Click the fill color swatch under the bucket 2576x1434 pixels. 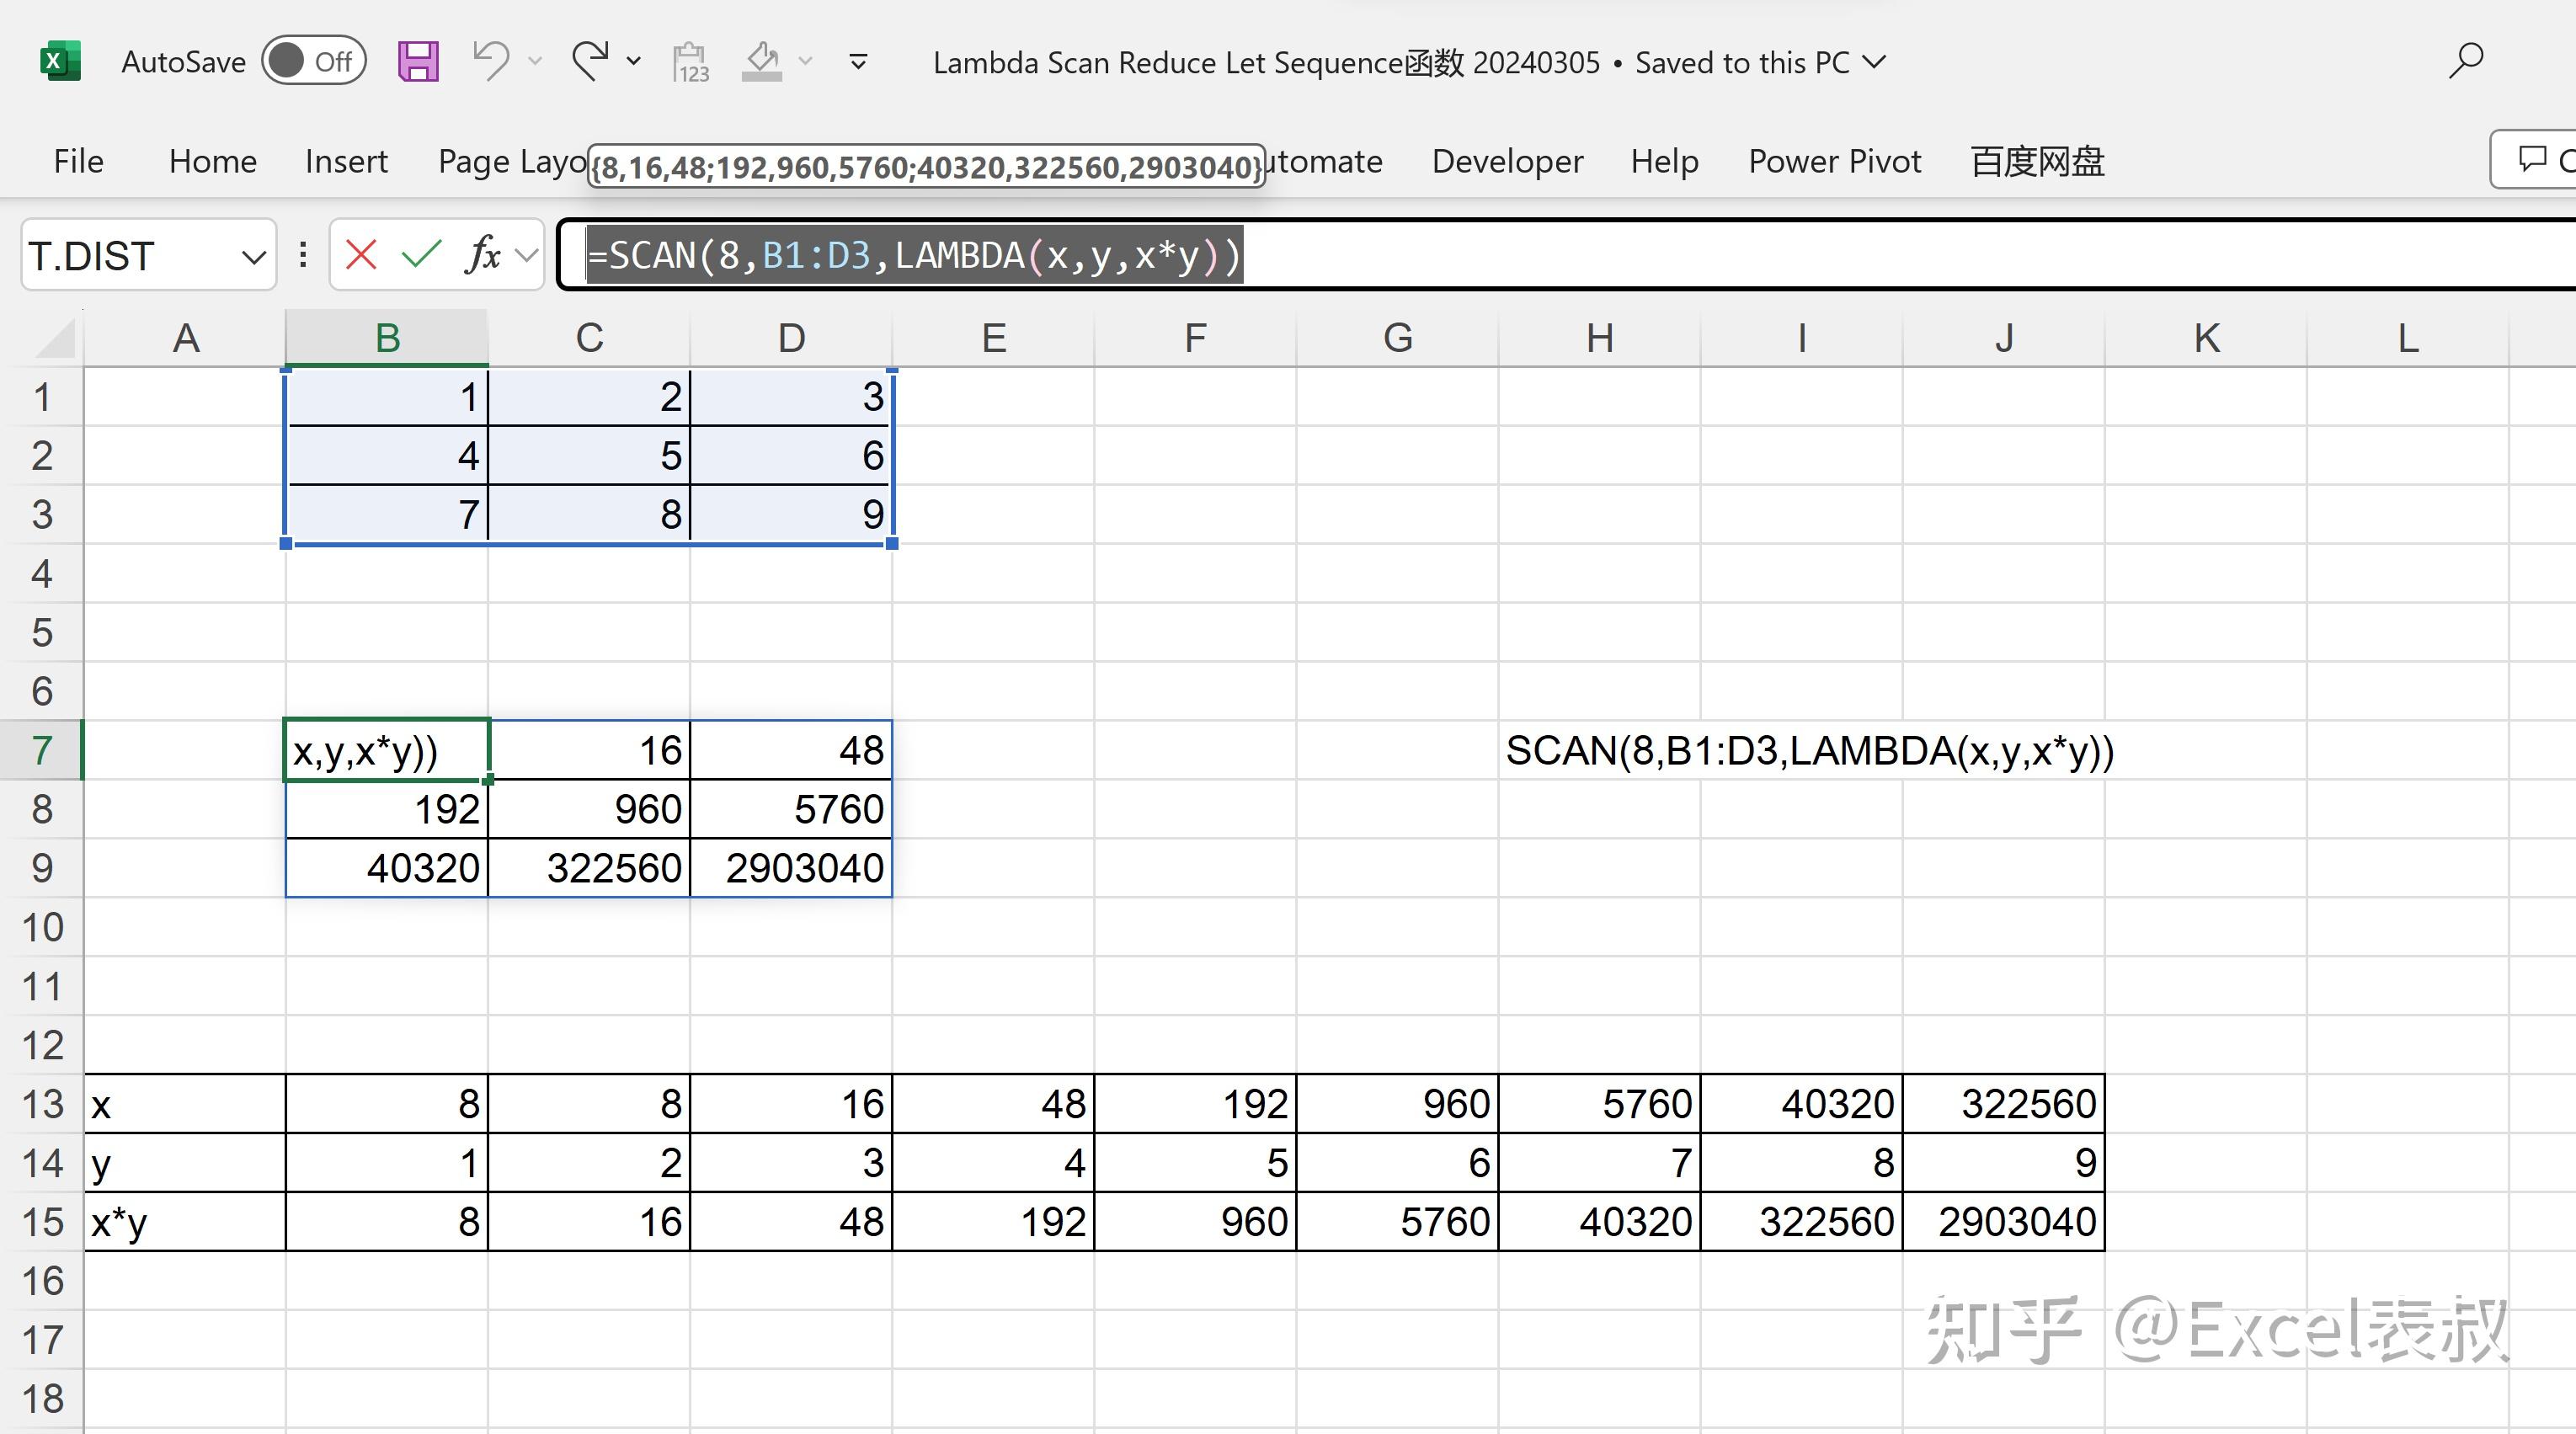(x=763, y=76)
